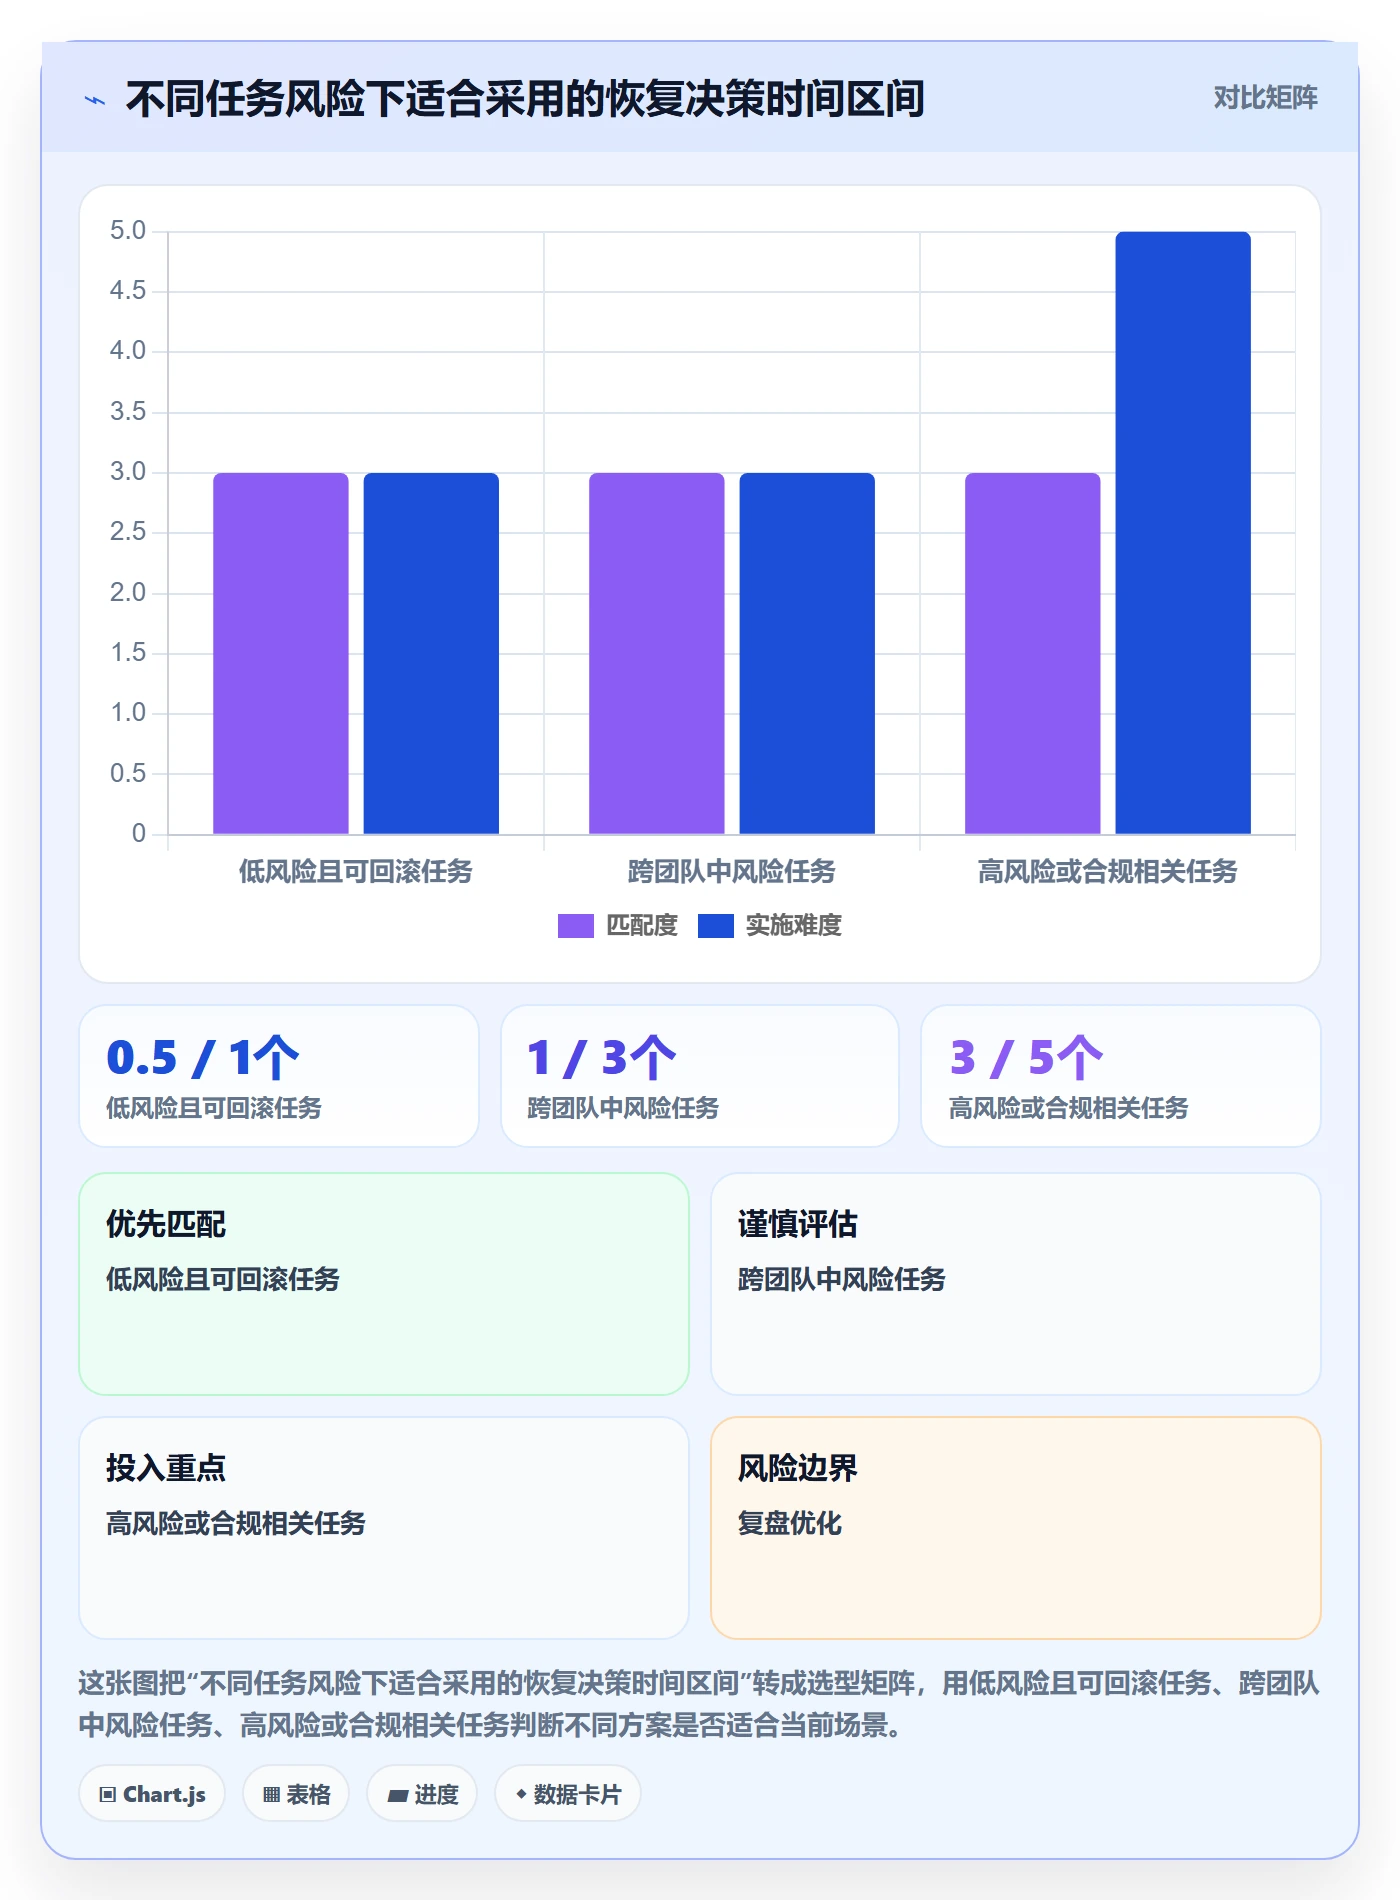1400x1900 pixels.
Task: Click 跨团队中风险任务 text in the 谨慎评估 card
Action: (x=842, y=1279)
